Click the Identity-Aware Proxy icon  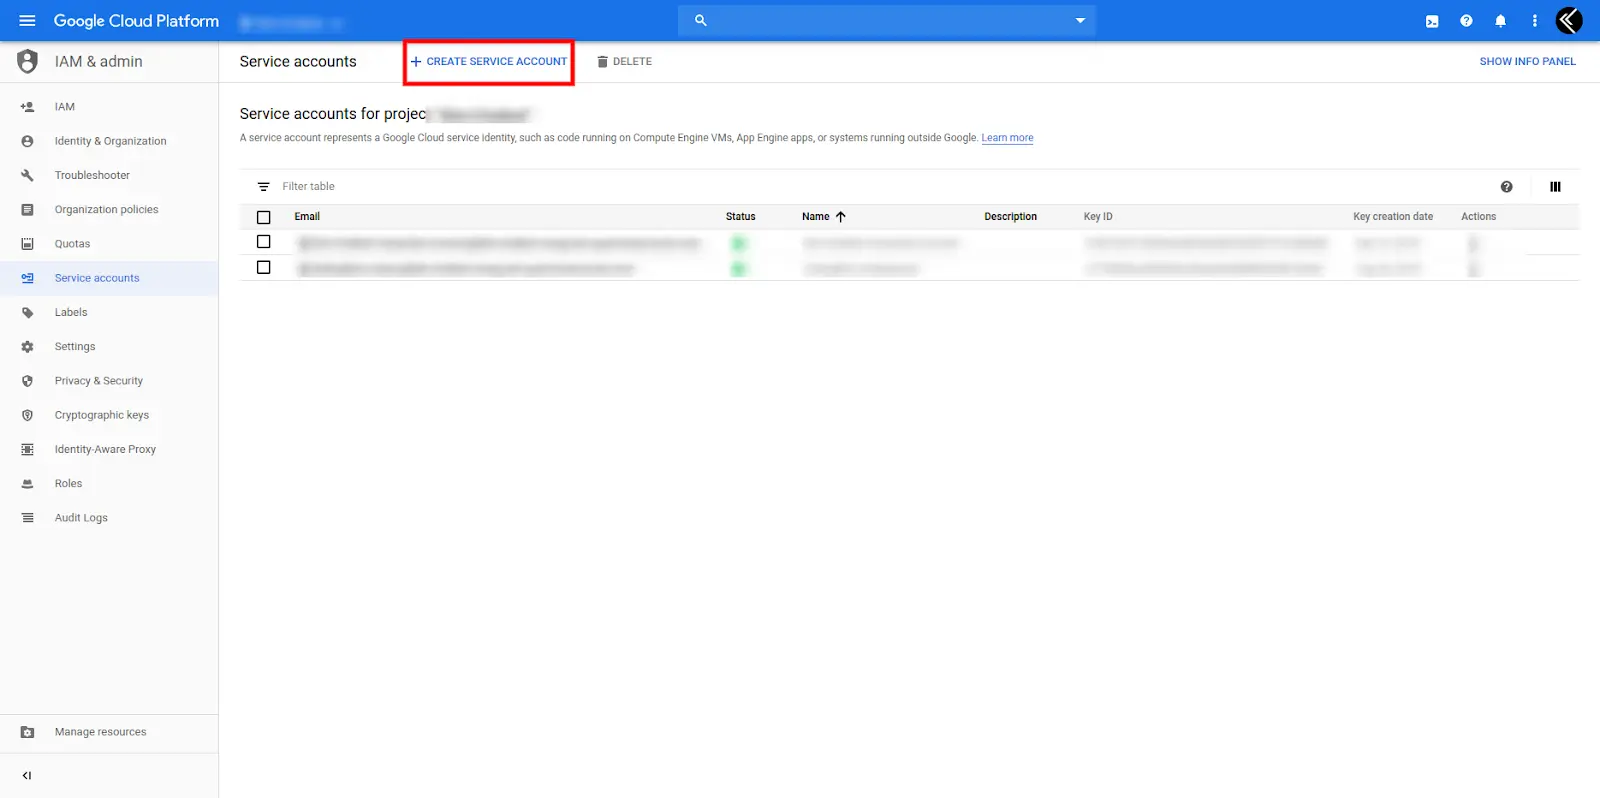pyautogui.click(x=27, y=449)
